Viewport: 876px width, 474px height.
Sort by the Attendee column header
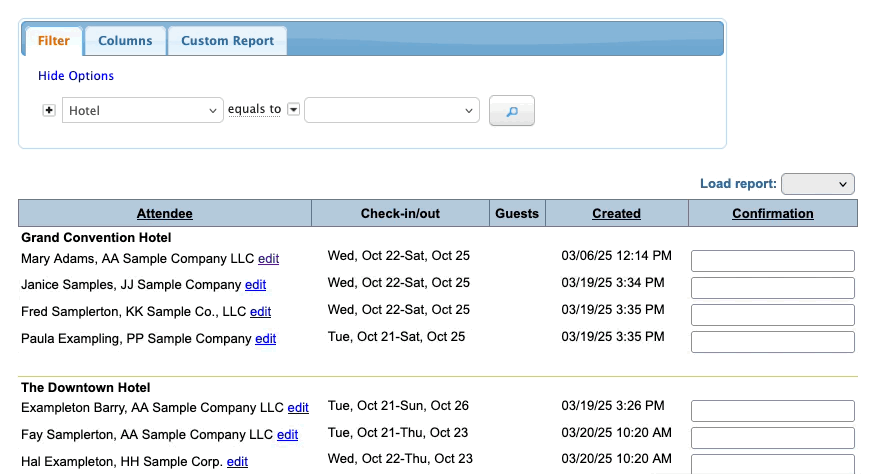coord(165,213)
